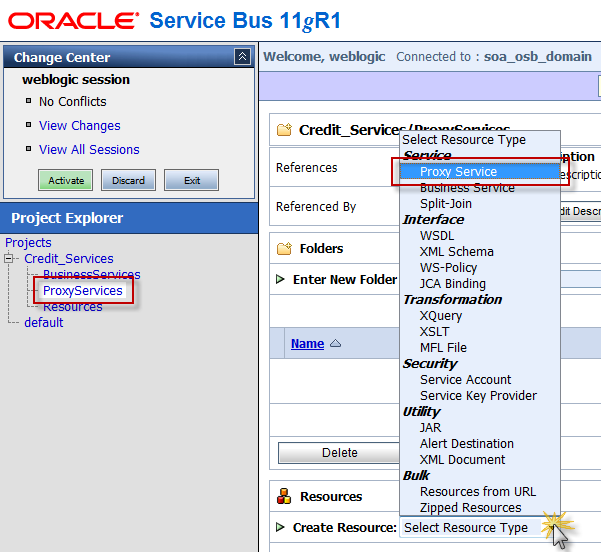Choose Split-Join resource type
The height and width of the screenshot is (552, 601).
pos(446,204)
